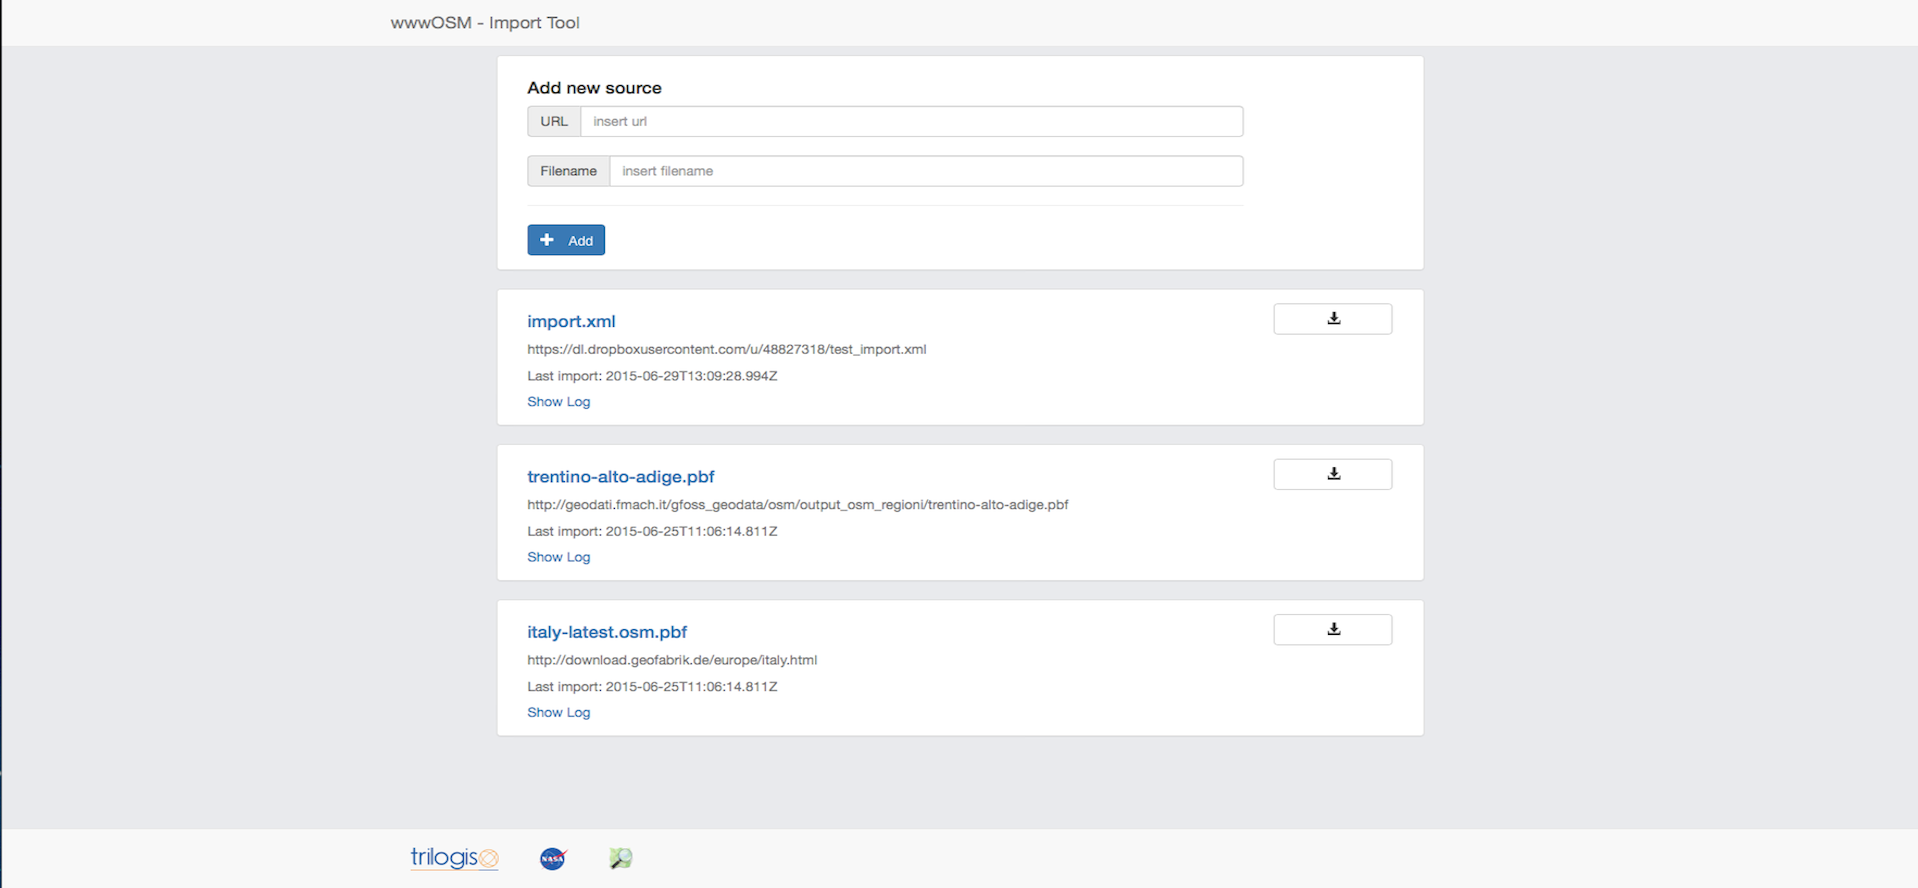Viewport: 1918px width, 888px height.
Task: Click the geodati.fmach.it URL text
Action: (798, 504)
